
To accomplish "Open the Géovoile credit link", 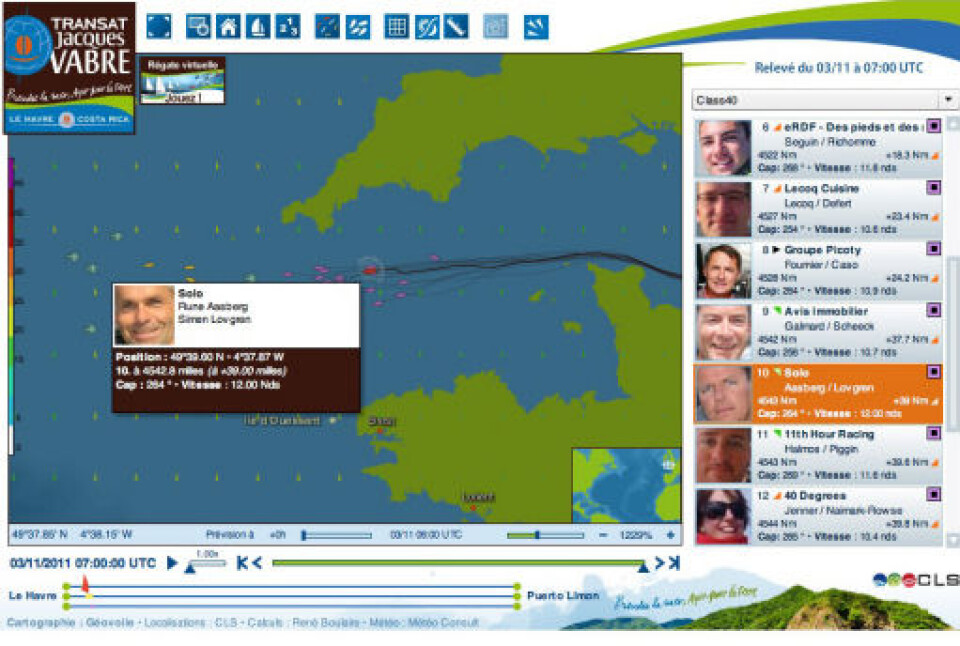I will click(x=110, y=622).
